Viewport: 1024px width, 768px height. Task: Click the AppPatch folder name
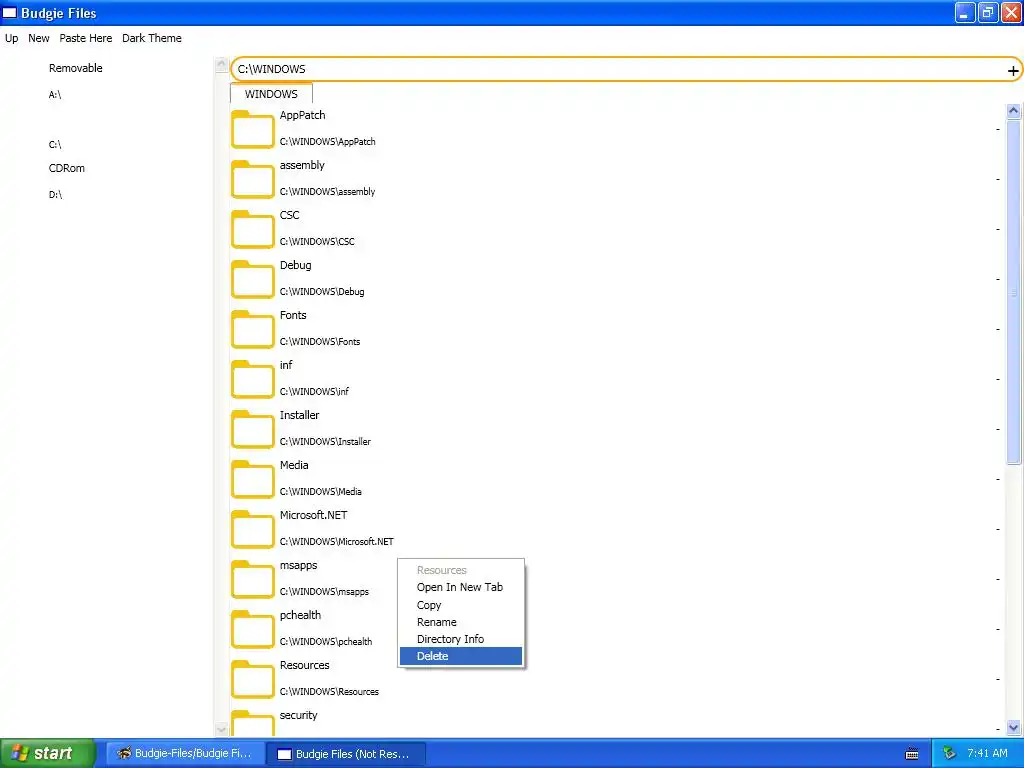point(302,115)
